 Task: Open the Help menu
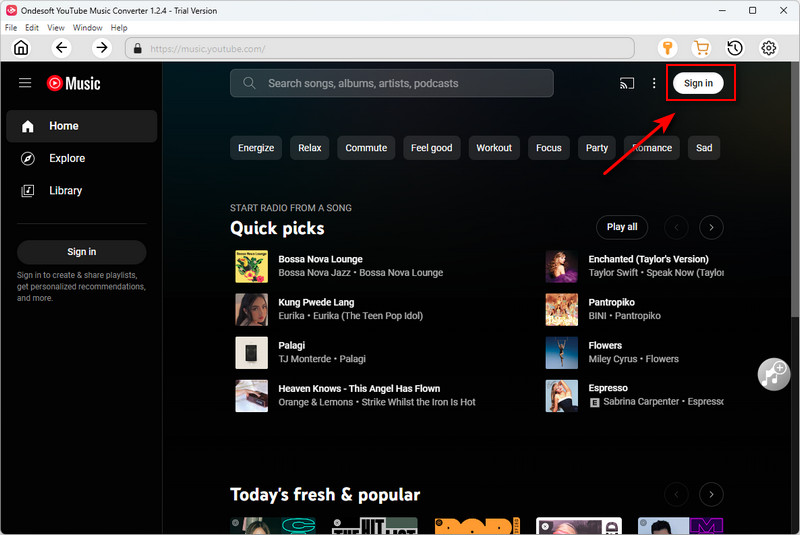coord(119,28)
